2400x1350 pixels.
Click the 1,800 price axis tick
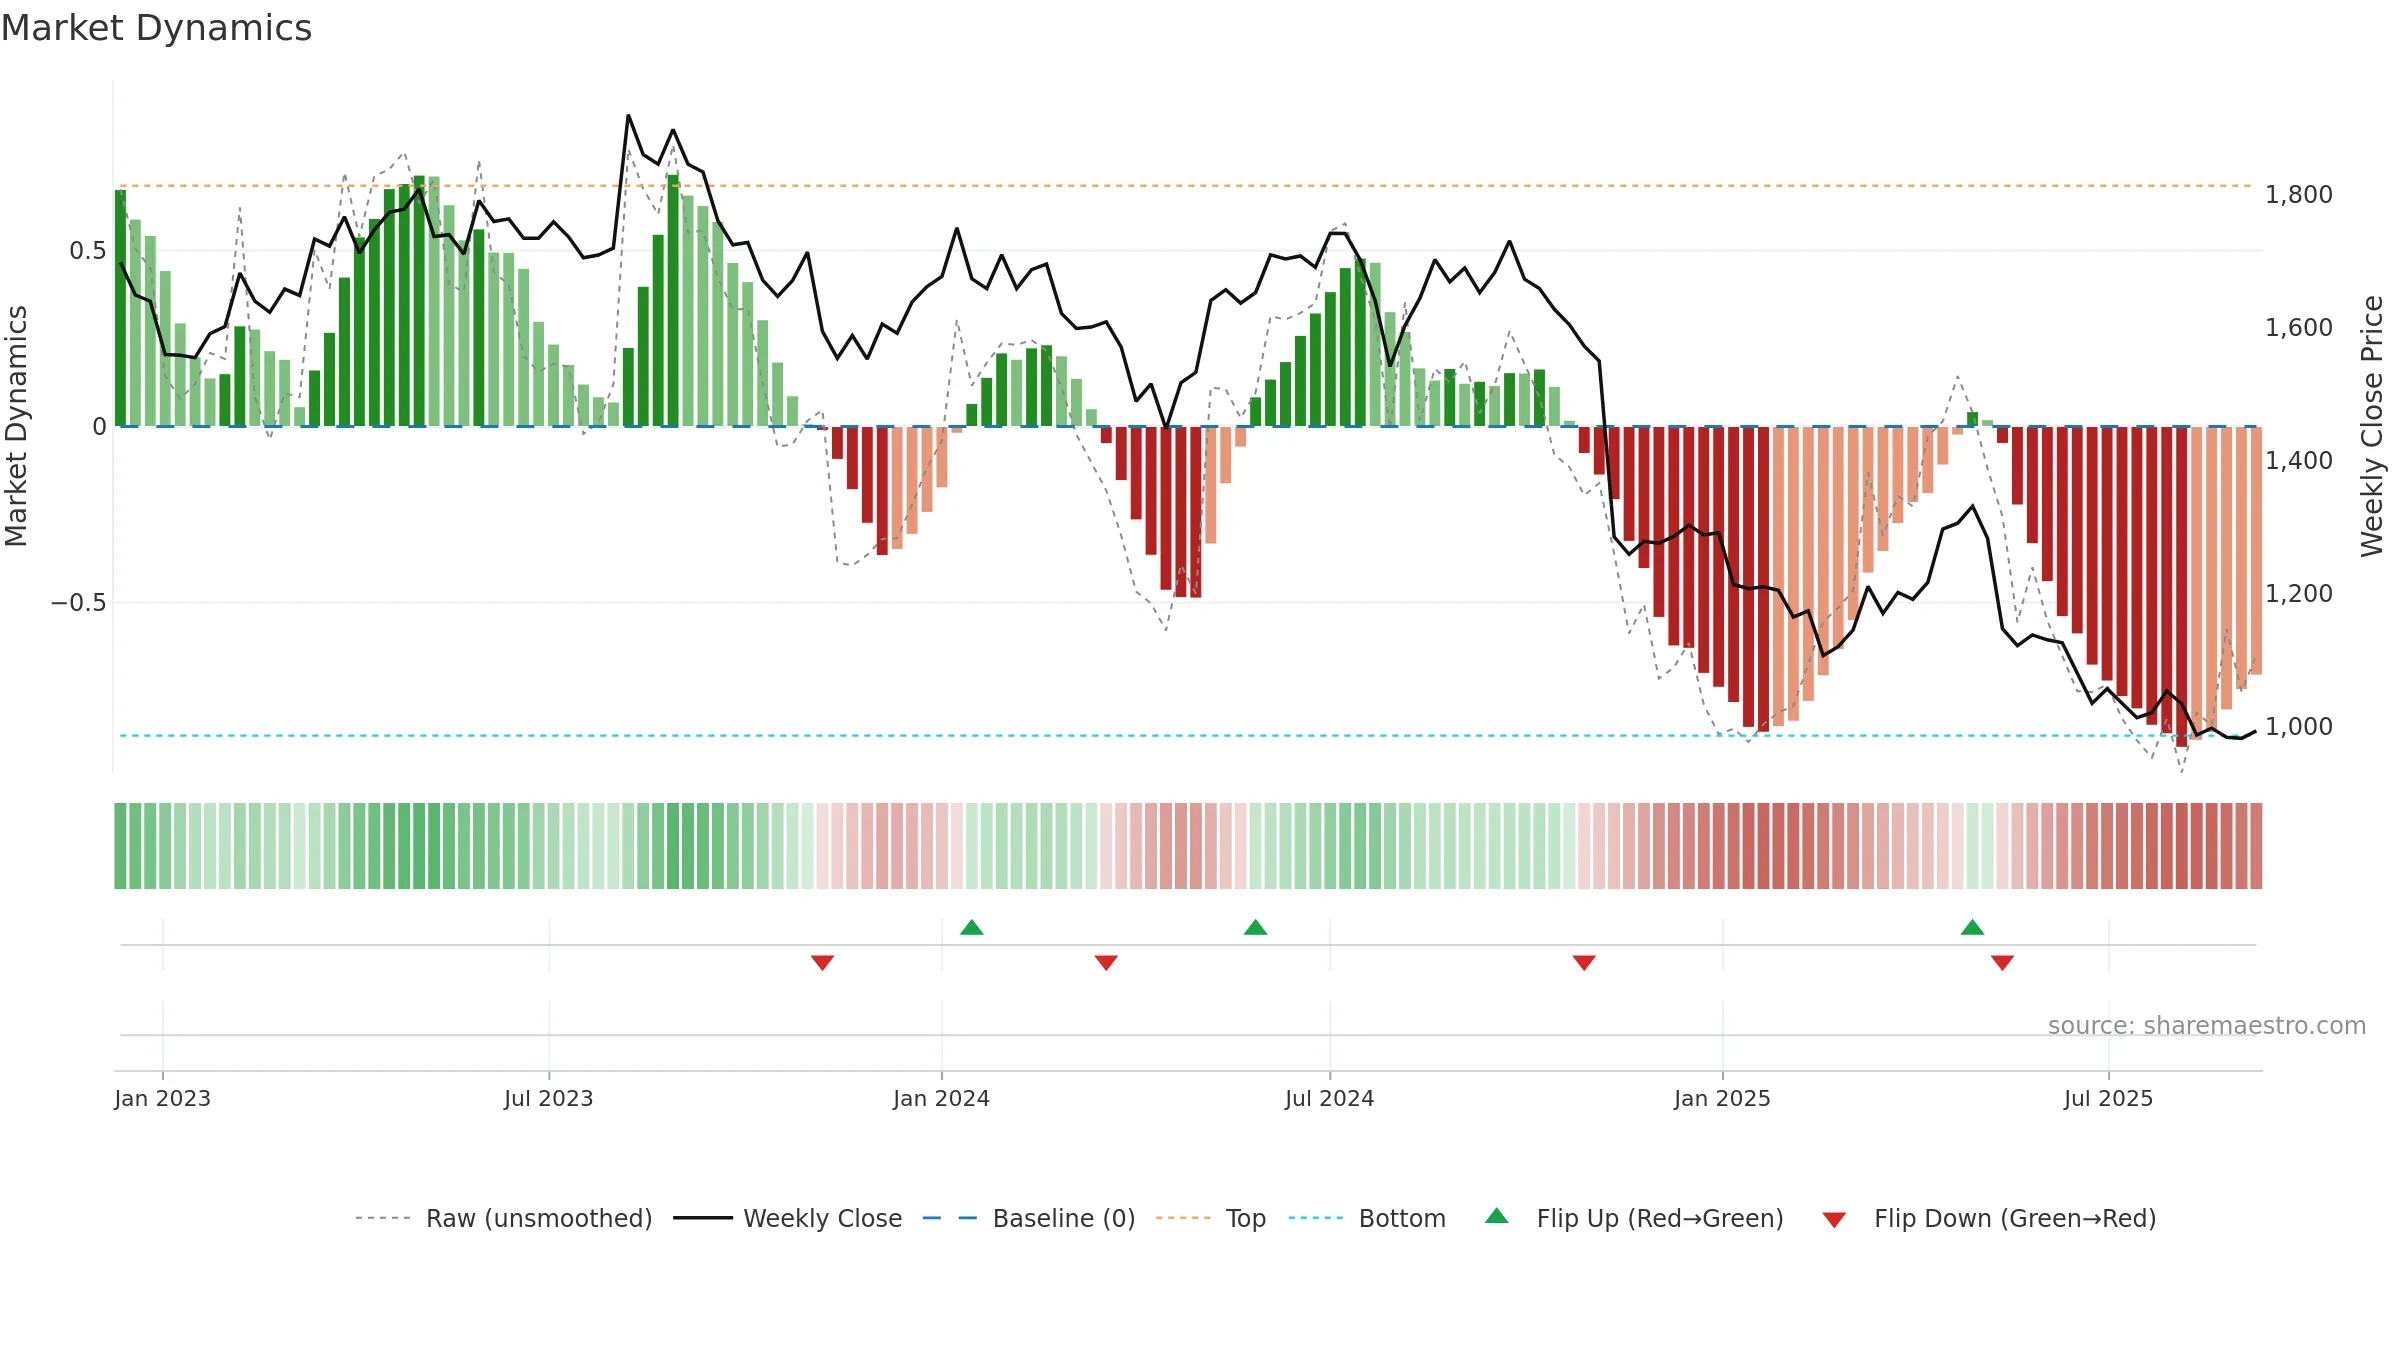2299,194
